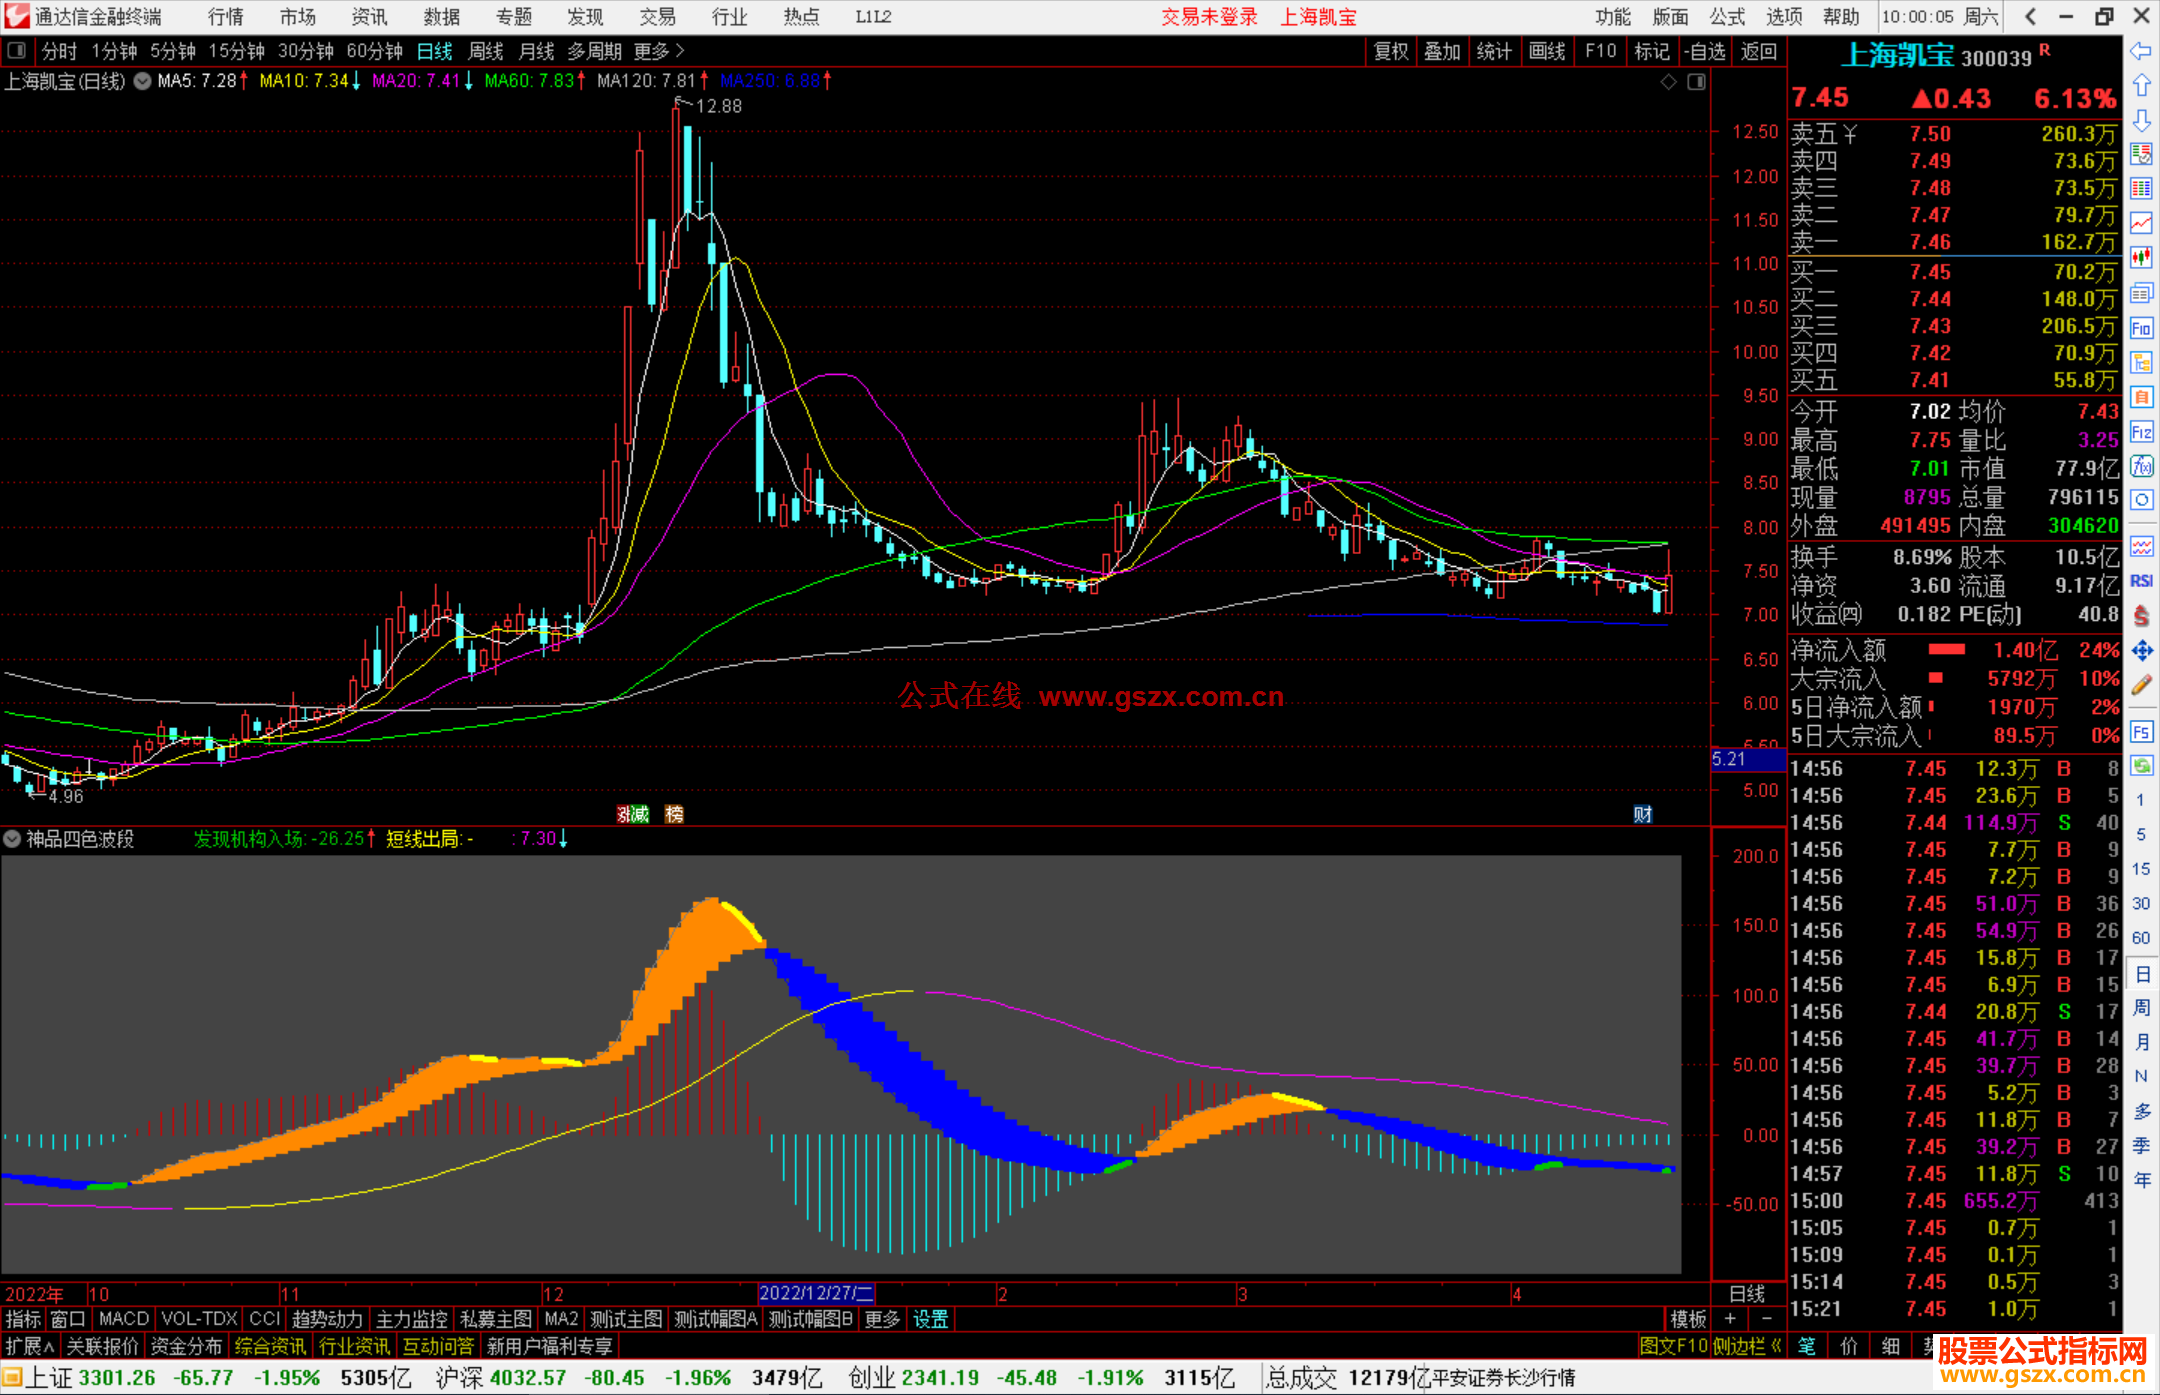Image resolution: width=2160 pixels, height=1395 pixels.
Task: Click the plus zoom button beside 模板
Action: (x=1730, y=1319)
